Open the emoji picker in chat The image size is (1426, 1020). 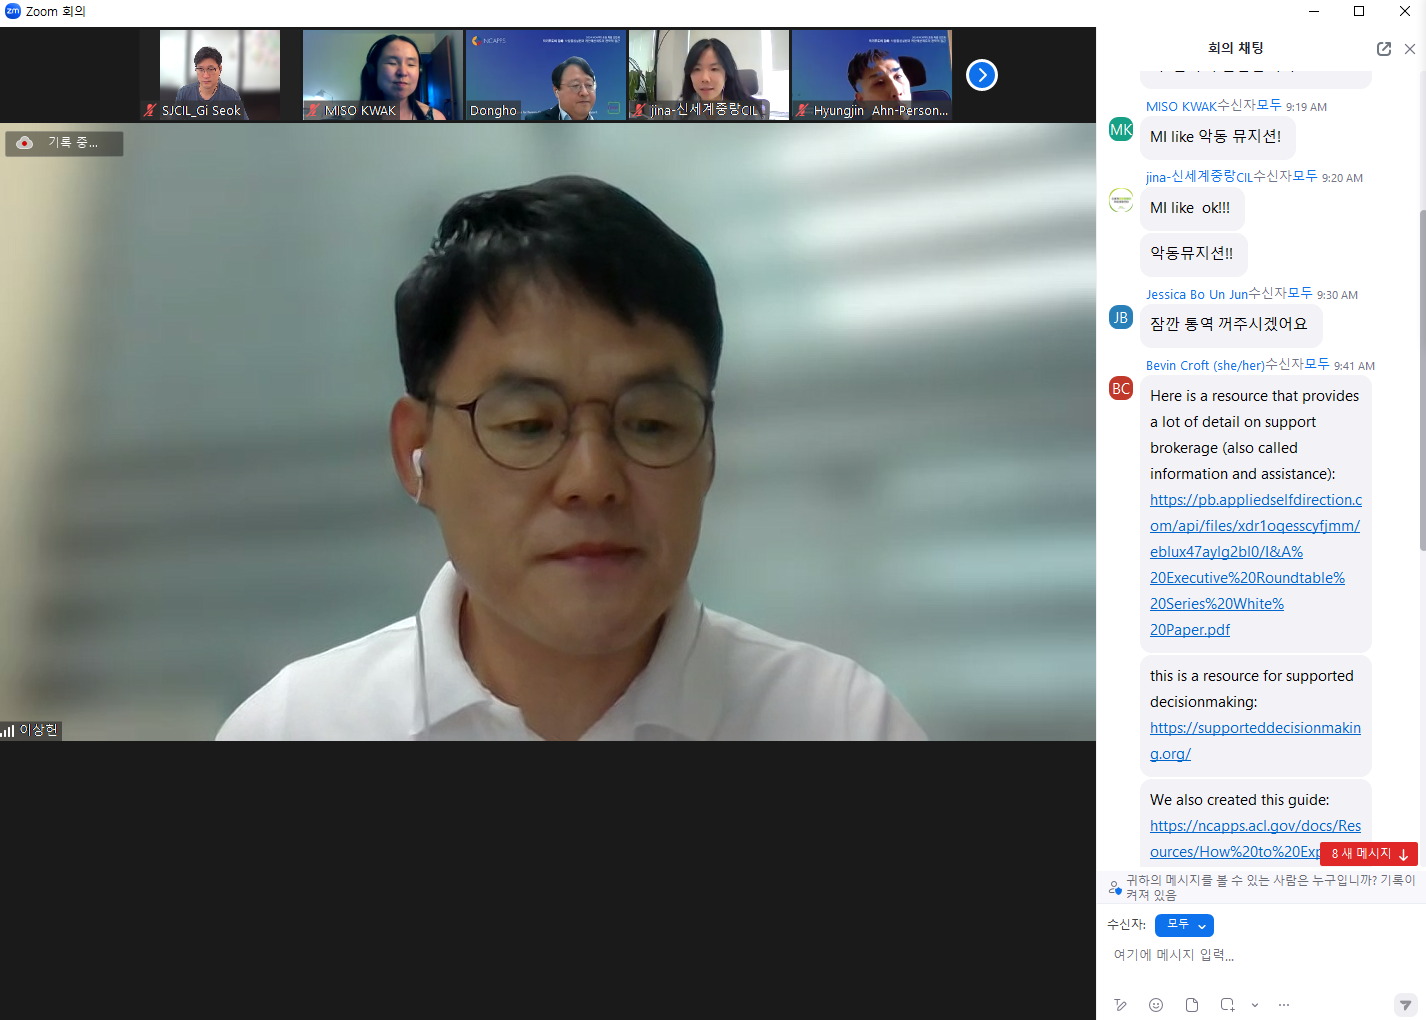(1156, 1005)
